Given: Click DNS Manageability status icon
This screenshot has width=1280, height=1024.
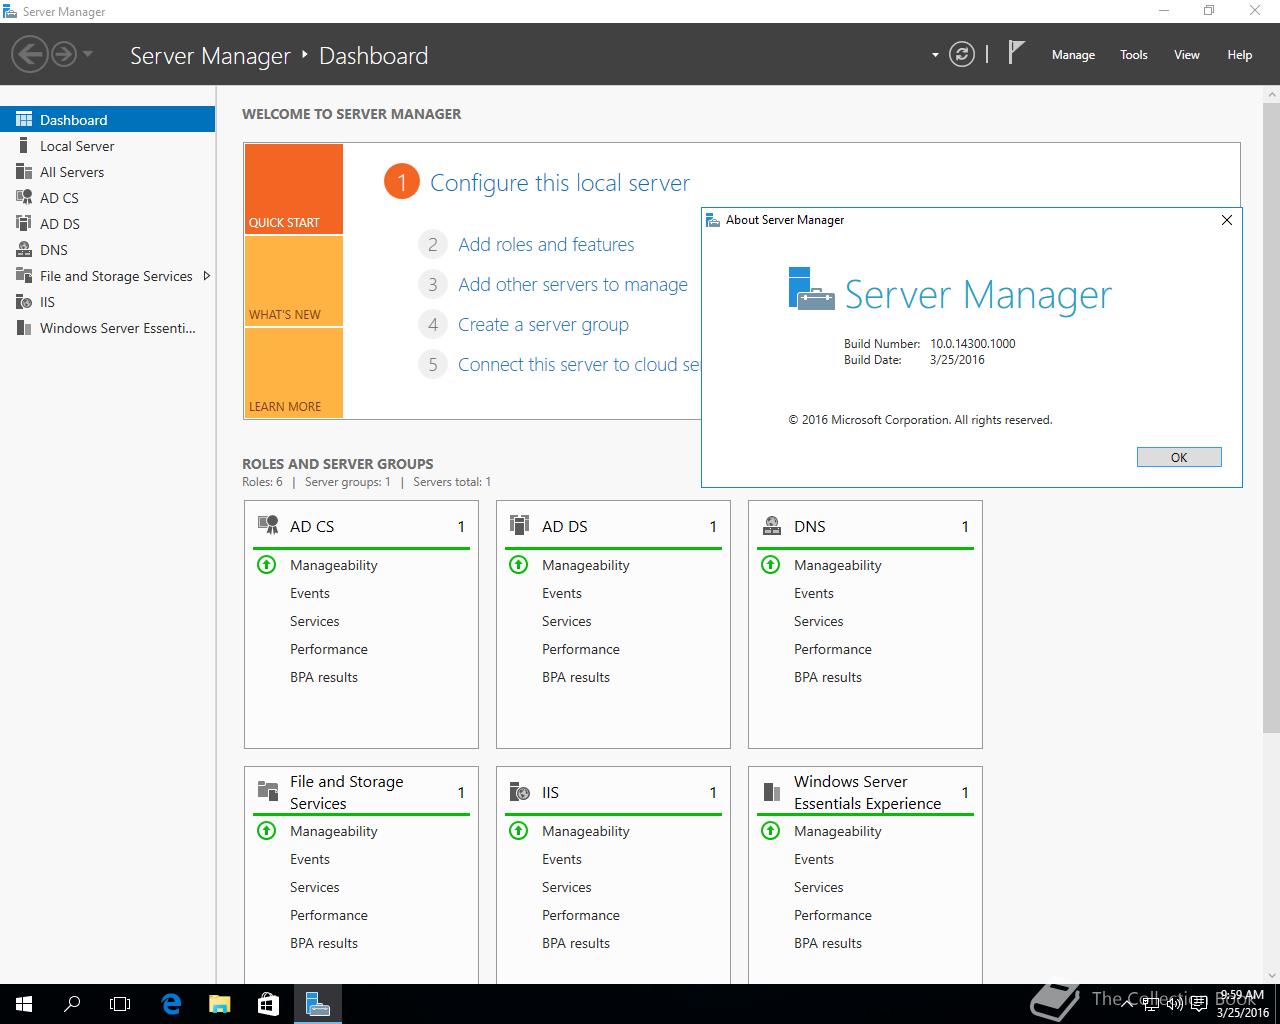Looking at the screenshot, I should [x=770, y=564].
